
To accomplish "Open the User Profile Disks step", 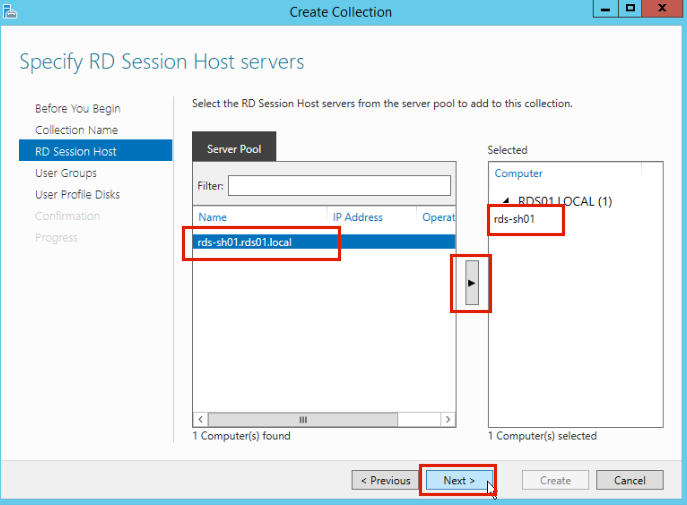I will [x=78, y=195].
